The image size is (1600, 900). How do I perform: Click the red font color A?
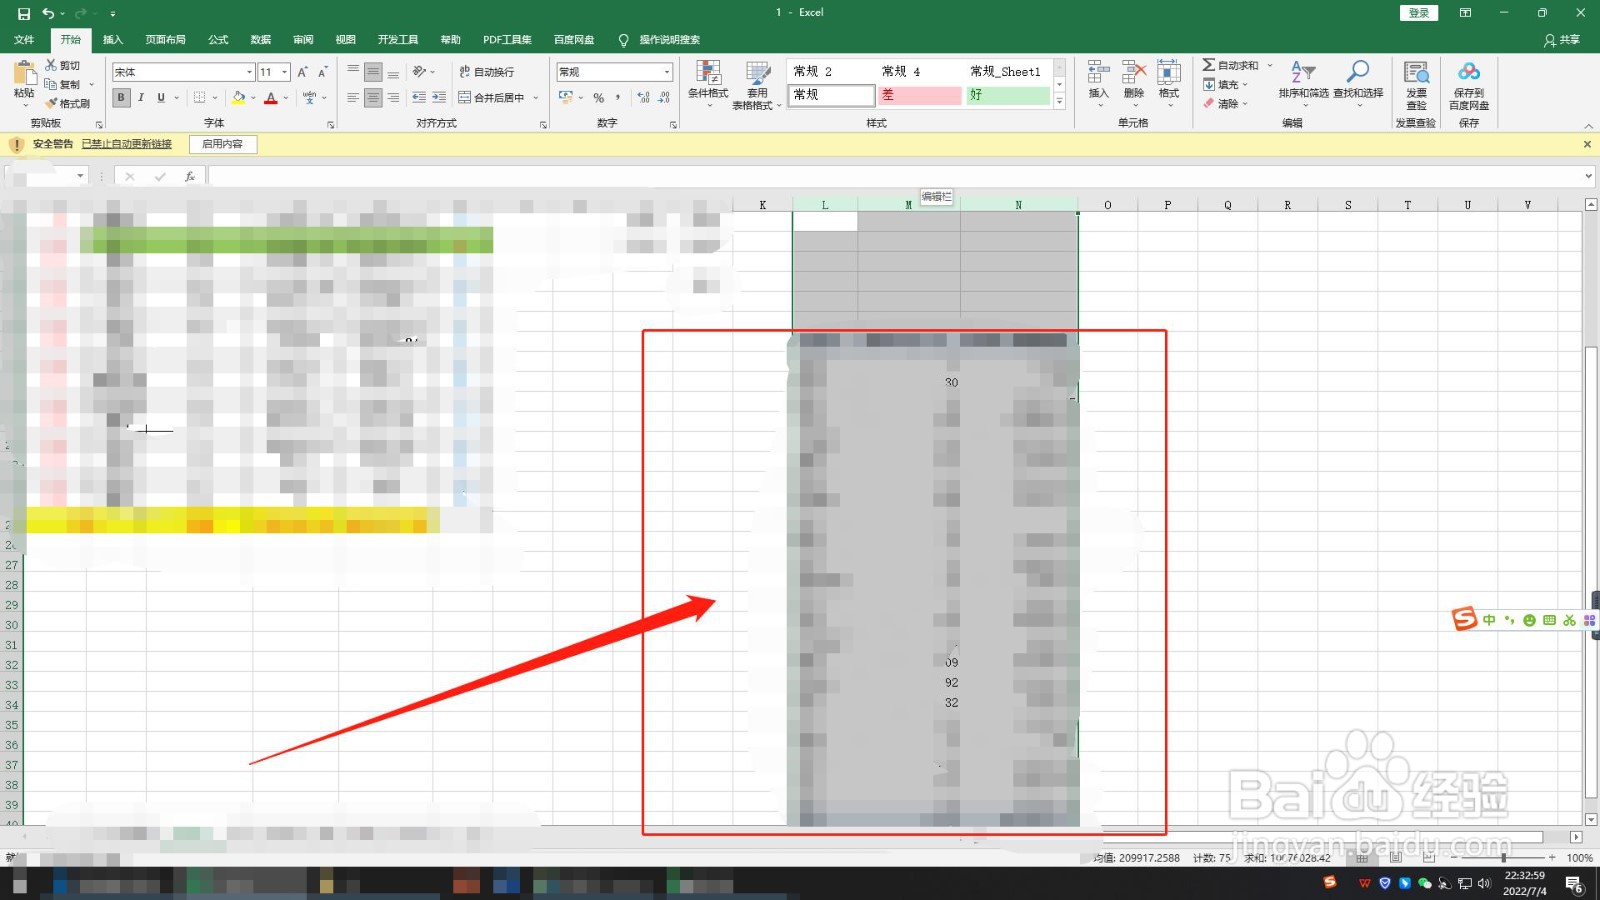click(270, 98)
